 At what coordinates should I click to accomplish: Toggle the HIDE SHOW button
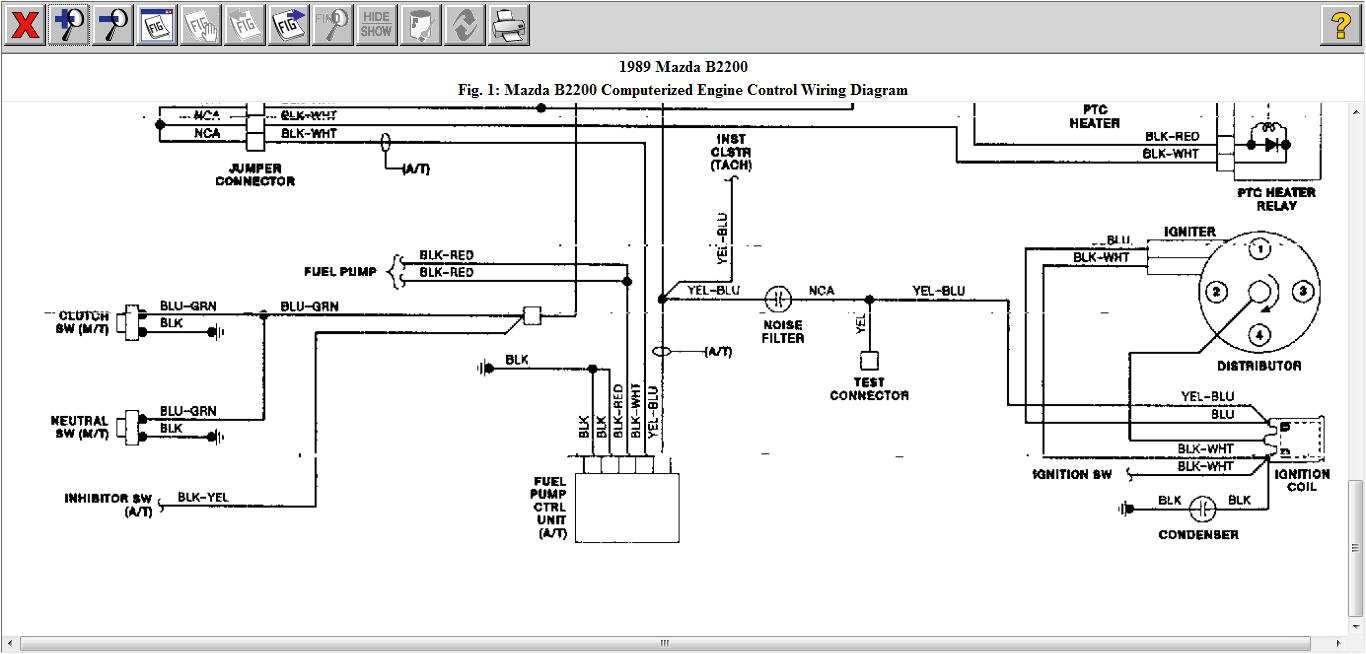tap(375, 26)
